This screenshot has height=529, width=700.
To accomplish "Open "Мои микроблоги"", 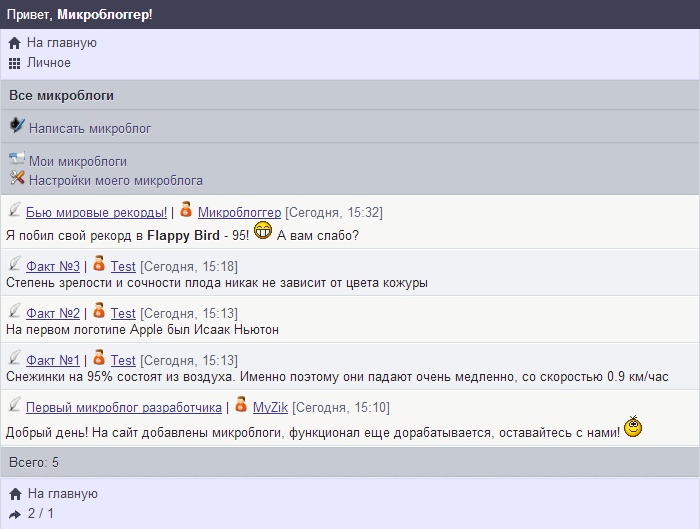I will coord(78,161).
